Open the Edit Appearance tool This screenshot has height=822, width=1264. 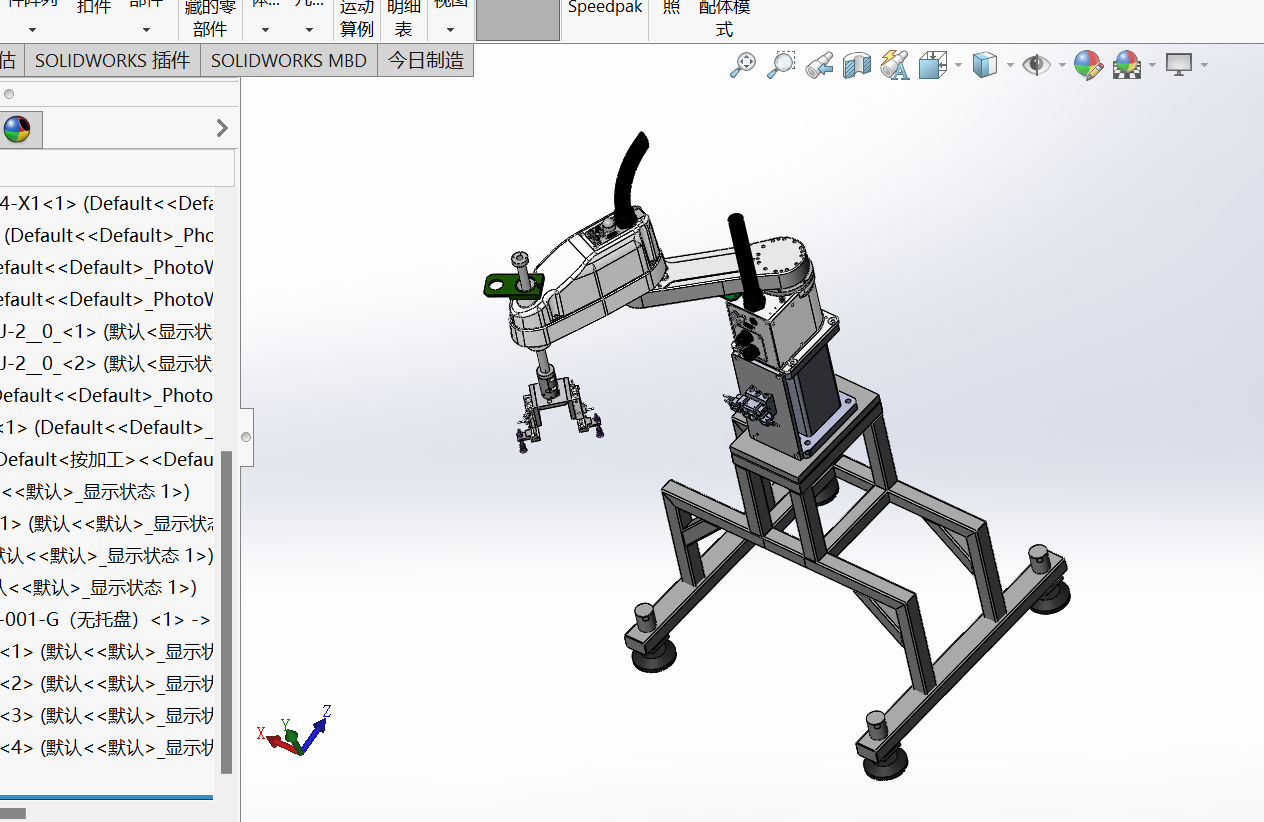[1088, 66]
